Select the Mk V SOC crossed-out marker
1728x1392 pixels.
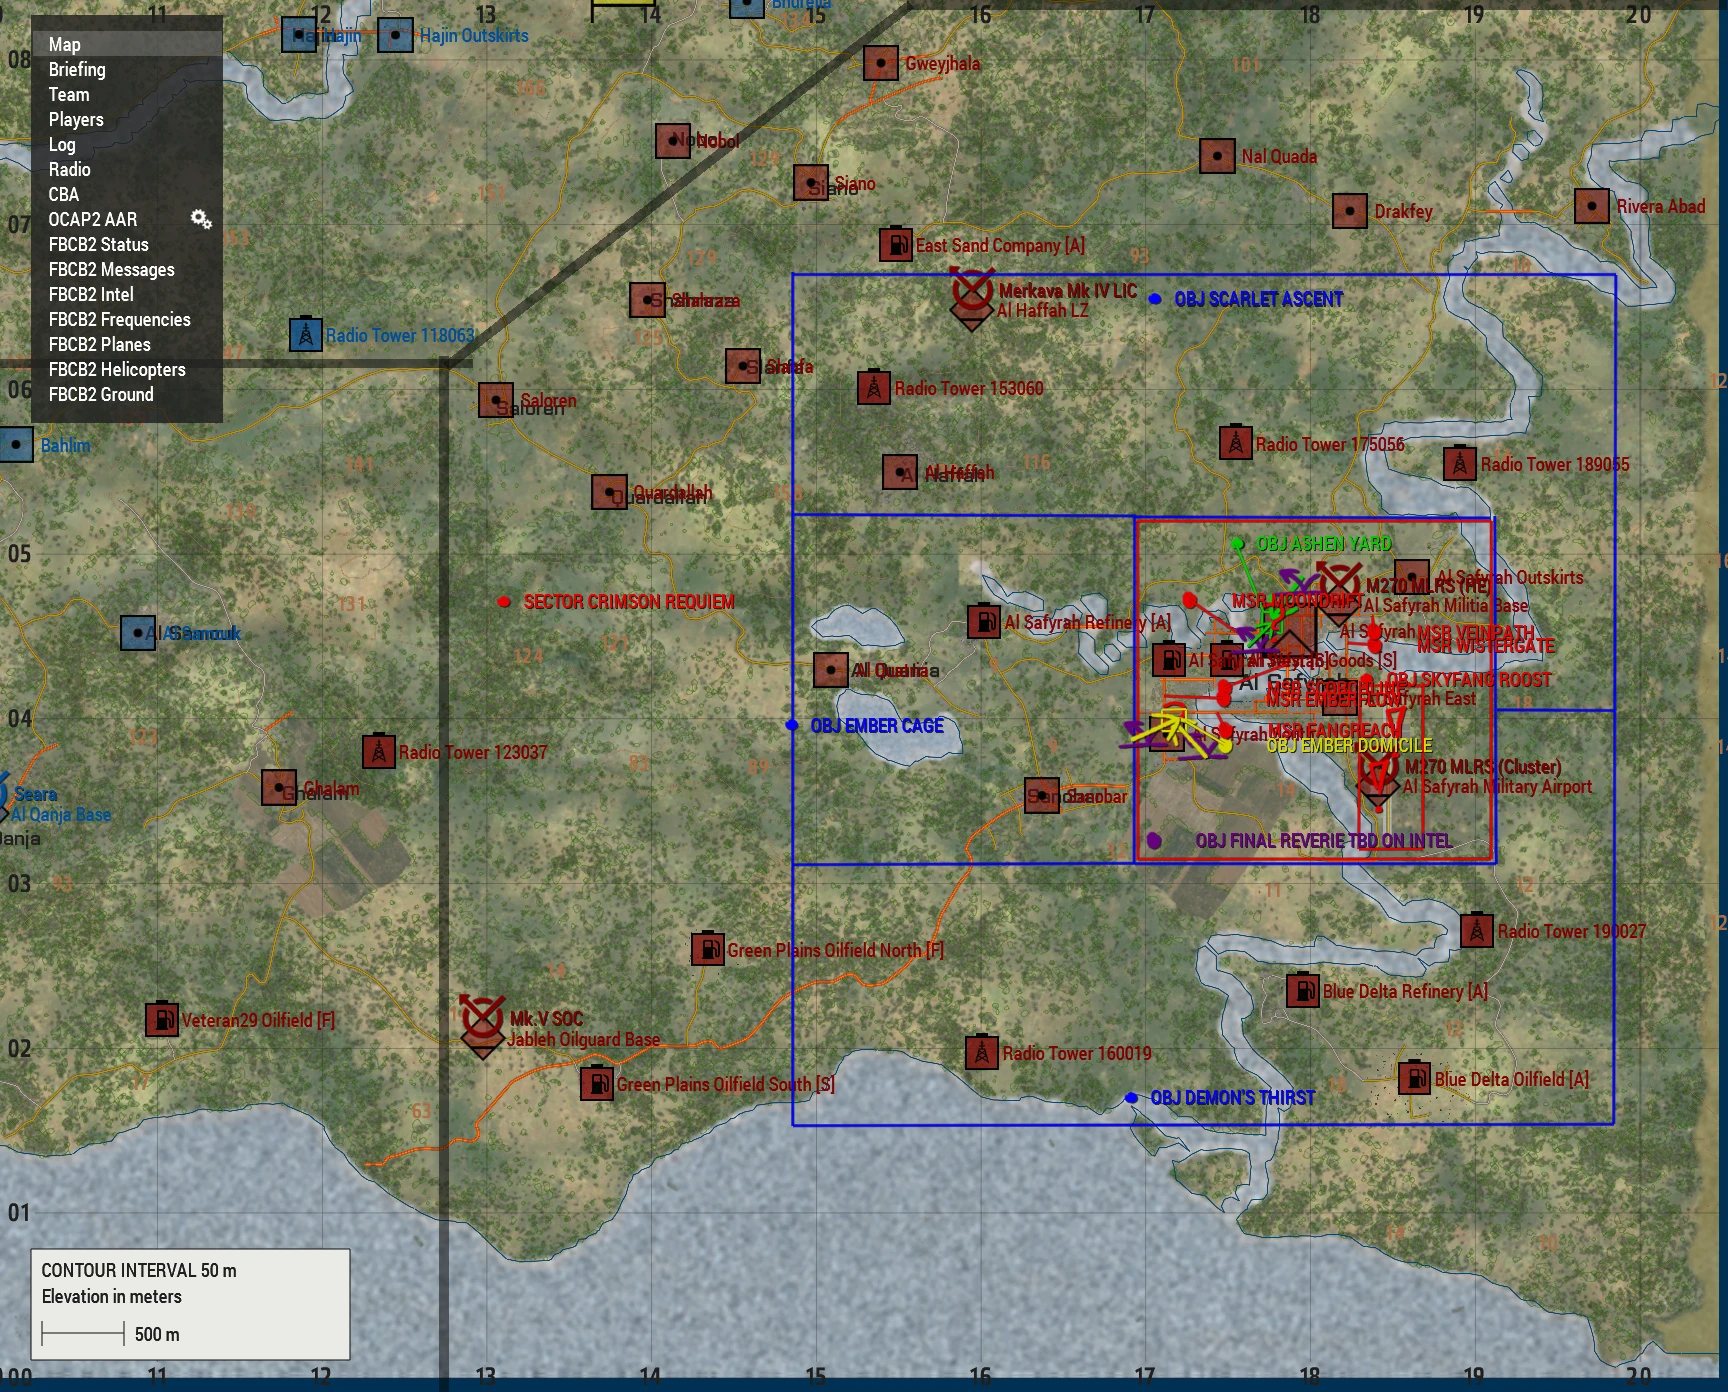482,1018
